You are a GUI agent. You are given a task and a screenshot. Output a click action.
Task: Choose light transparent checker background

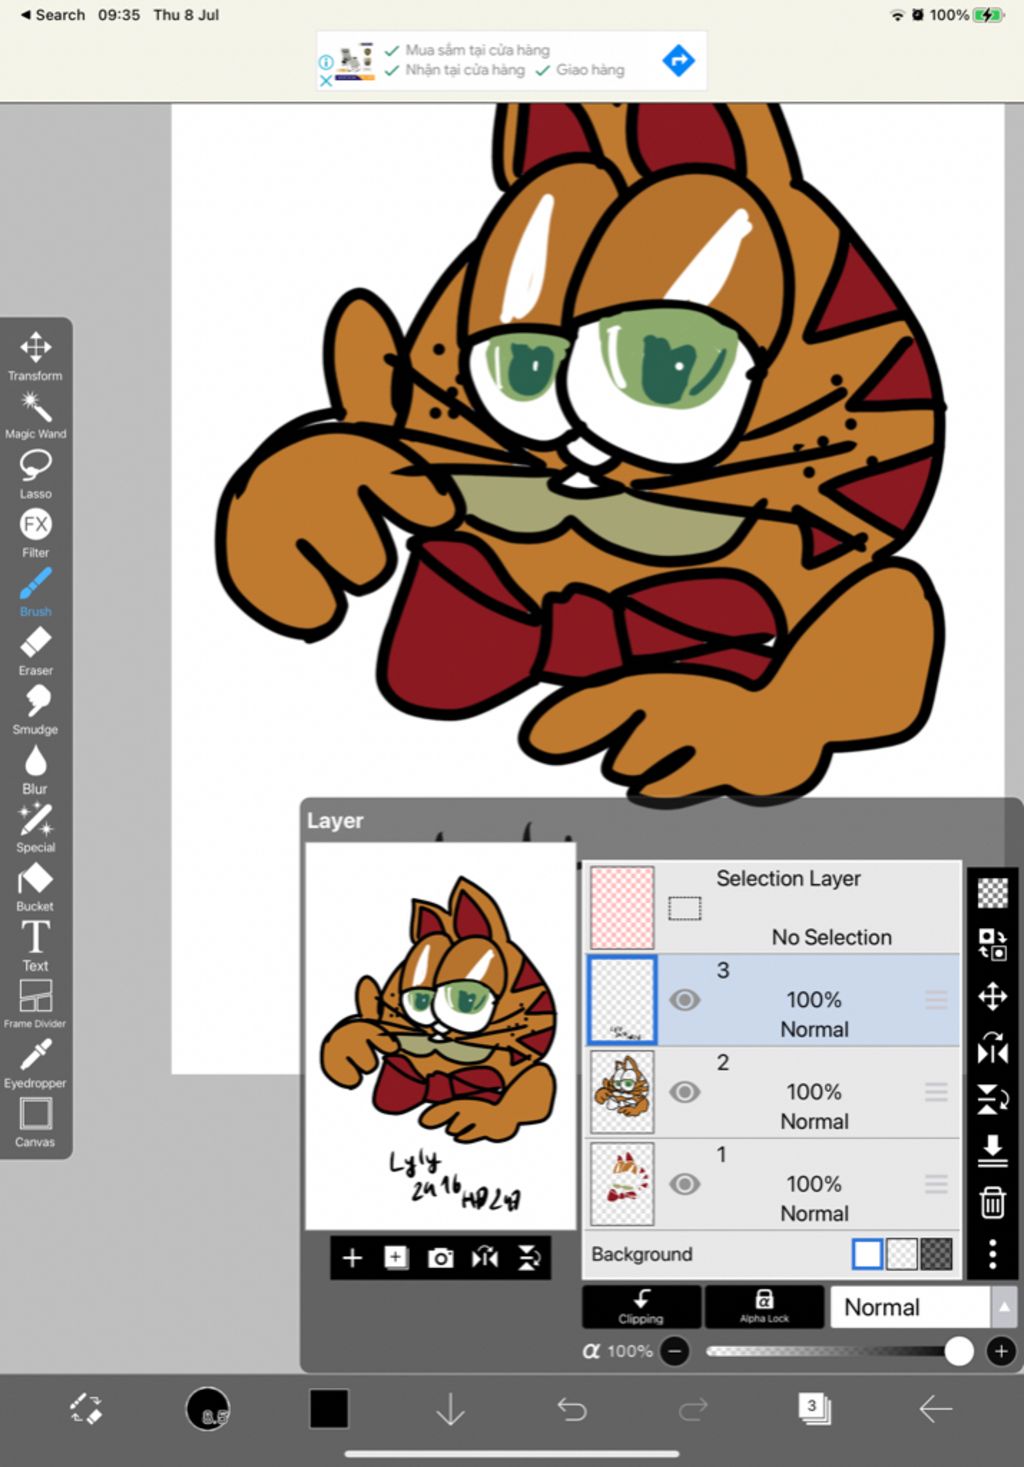click(902, 1254)
